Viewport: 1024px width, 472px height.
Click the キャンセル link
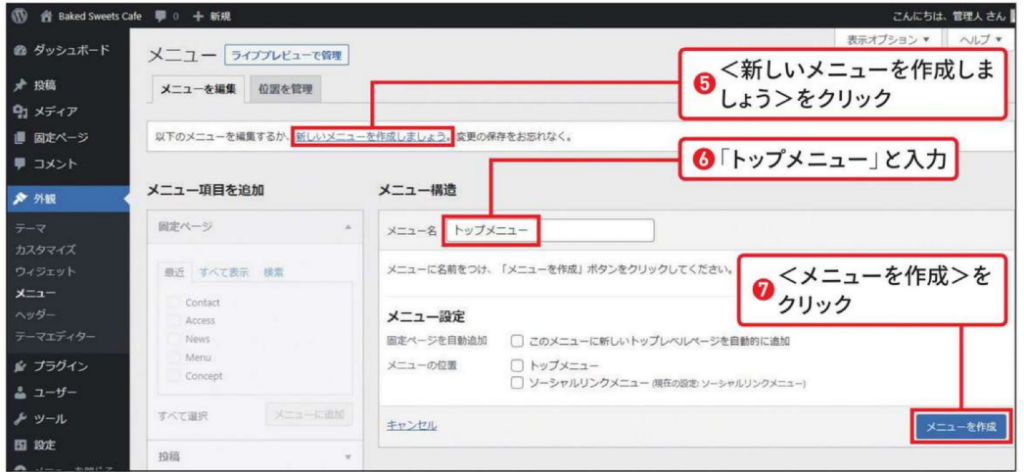(411, 425)
